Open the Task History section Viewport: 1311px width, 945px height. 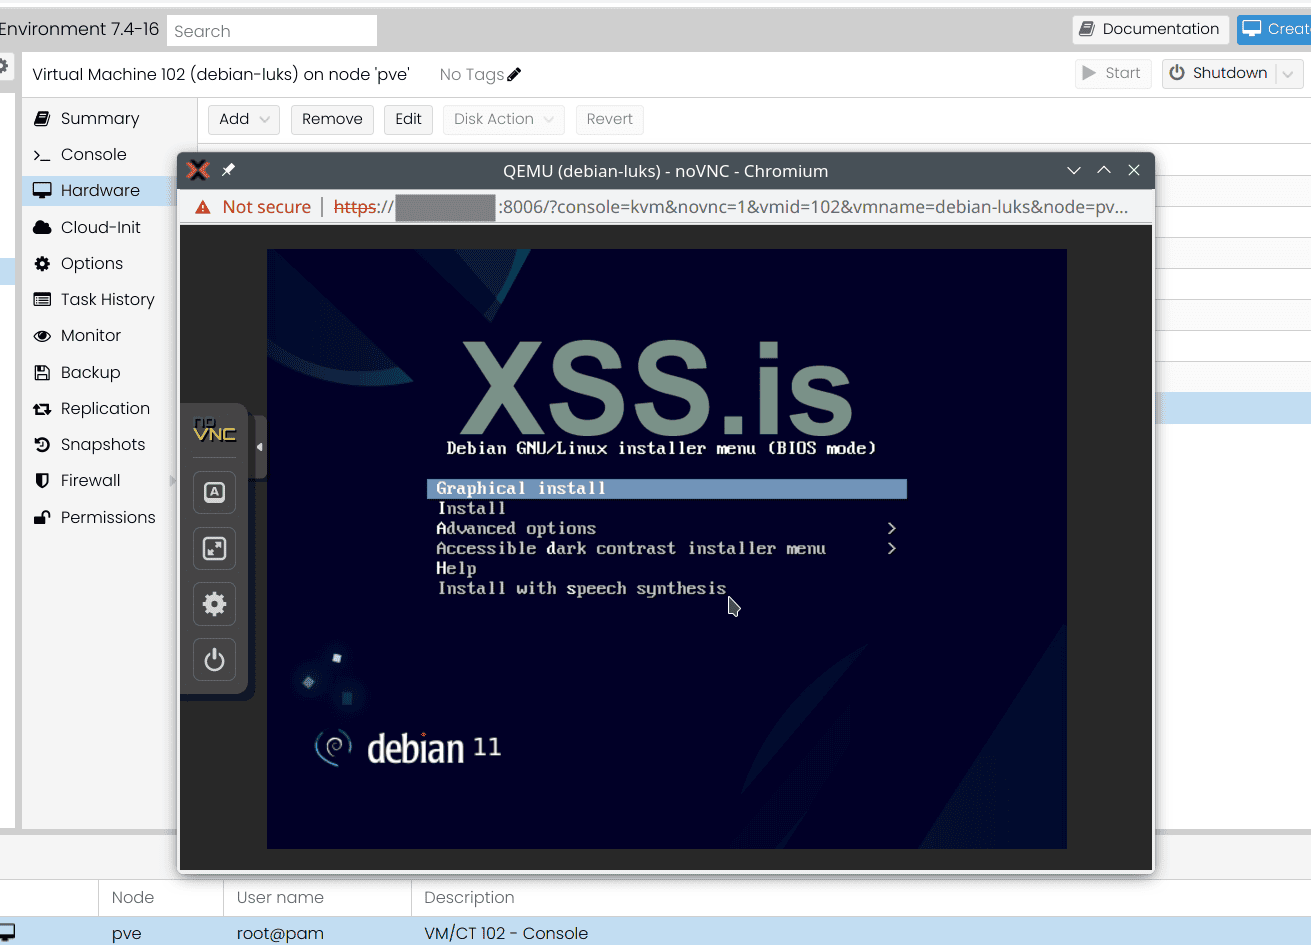(108, 299)
